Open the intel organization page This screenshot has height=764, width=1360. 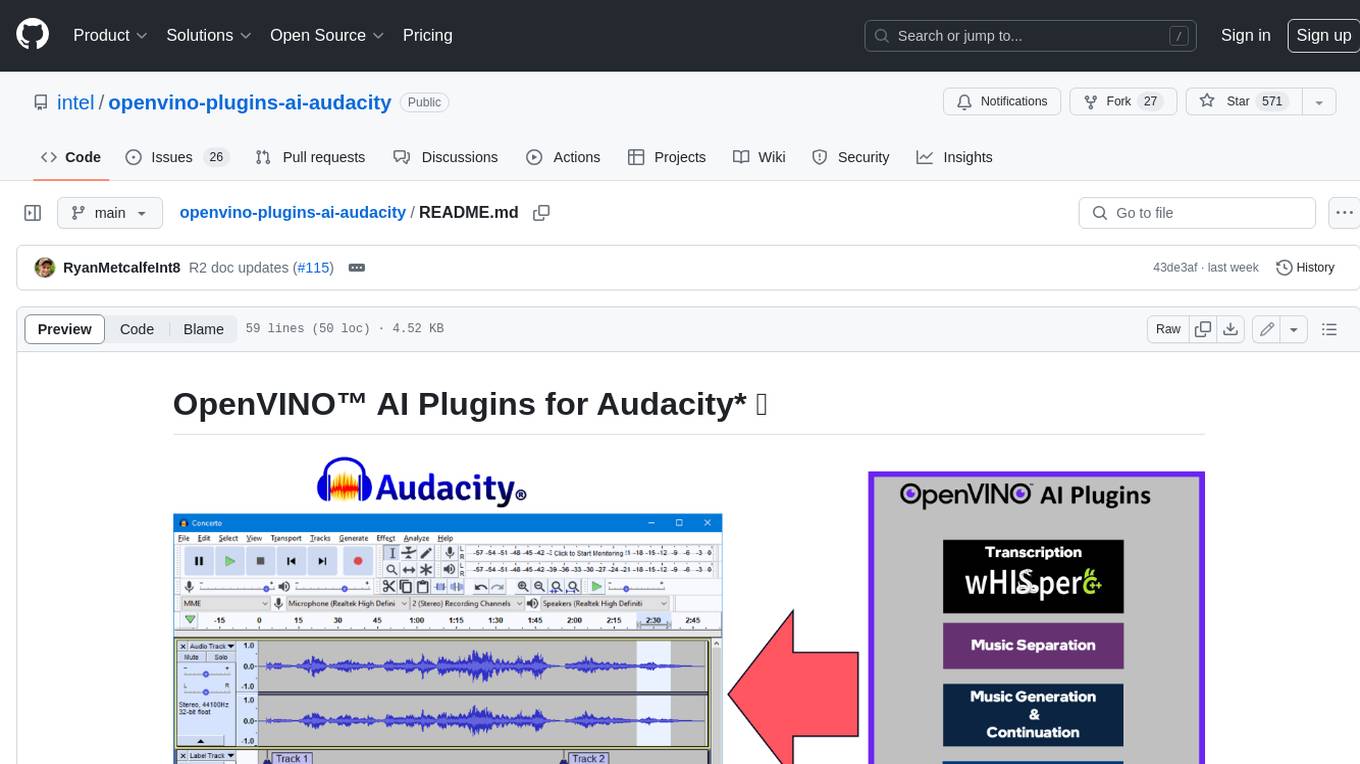coord(75,102)
